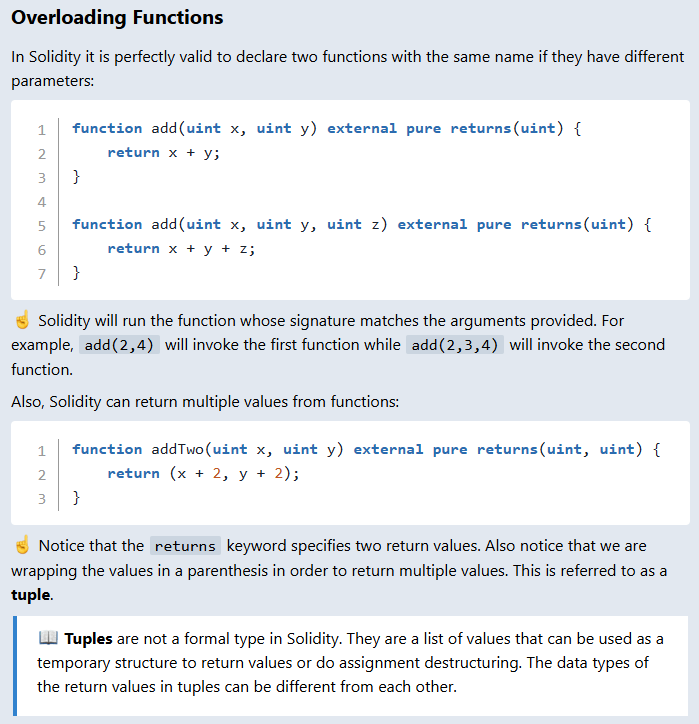Viewport: 699px width, 724px height.
Task: Click the bold word "tuple" ending the paragraph
Action: (x=32, y=594)
